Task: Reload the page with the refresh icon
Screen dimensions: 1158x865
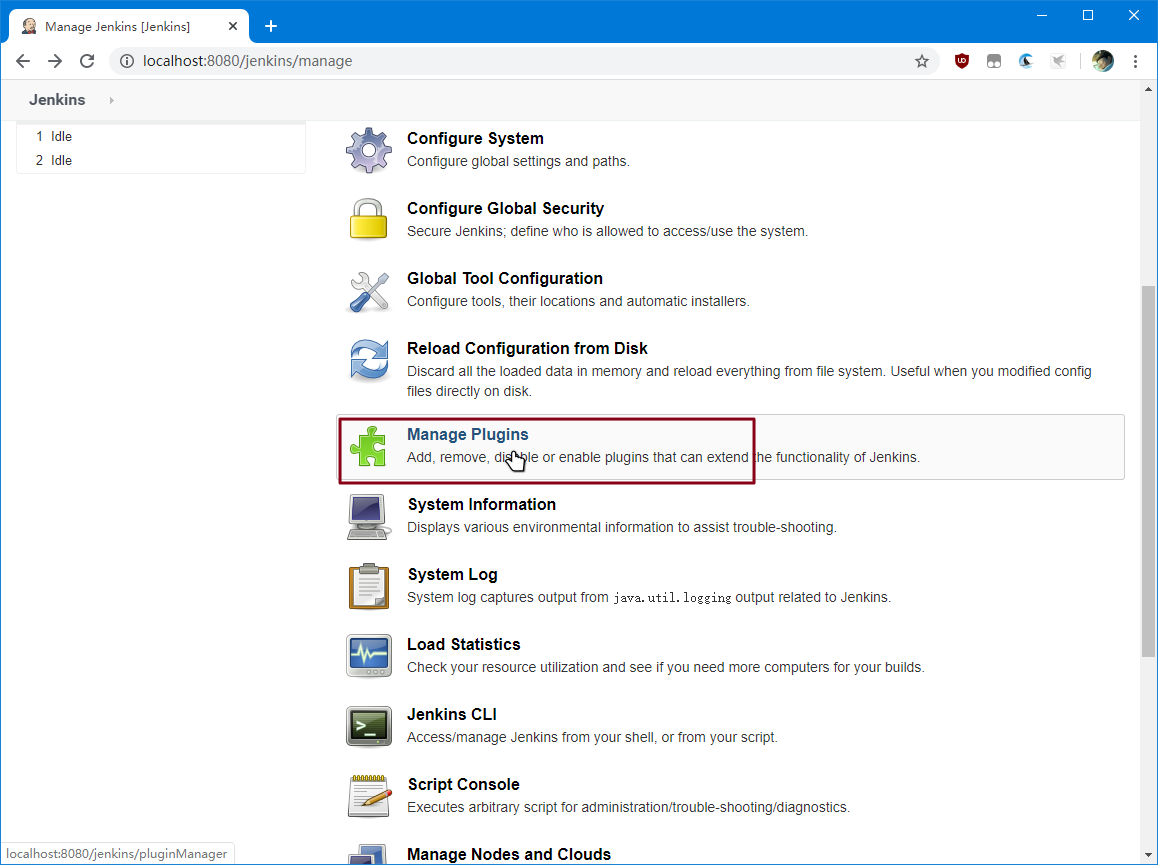Action: pyautogui.click(x=87, y=61)
